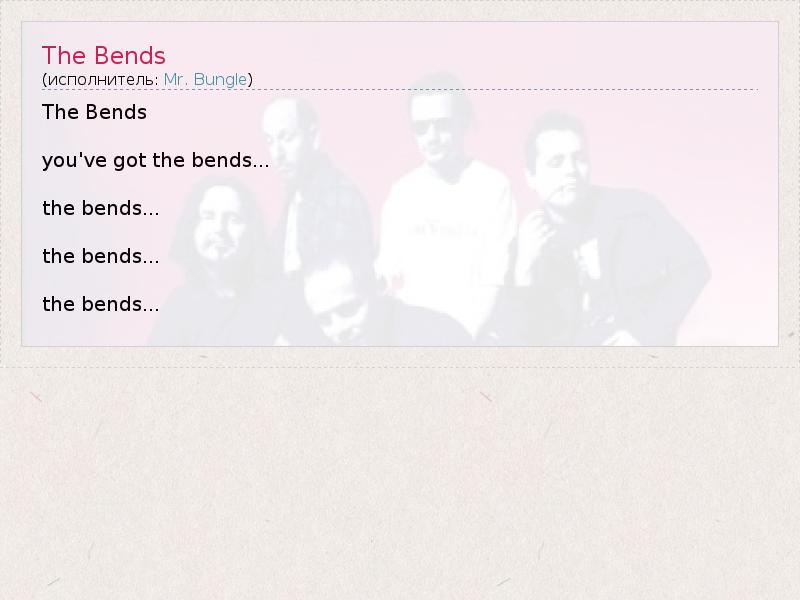800x600 pixels.
Task: Open the Mr. Bungle artist link
Action: point(205,80)
